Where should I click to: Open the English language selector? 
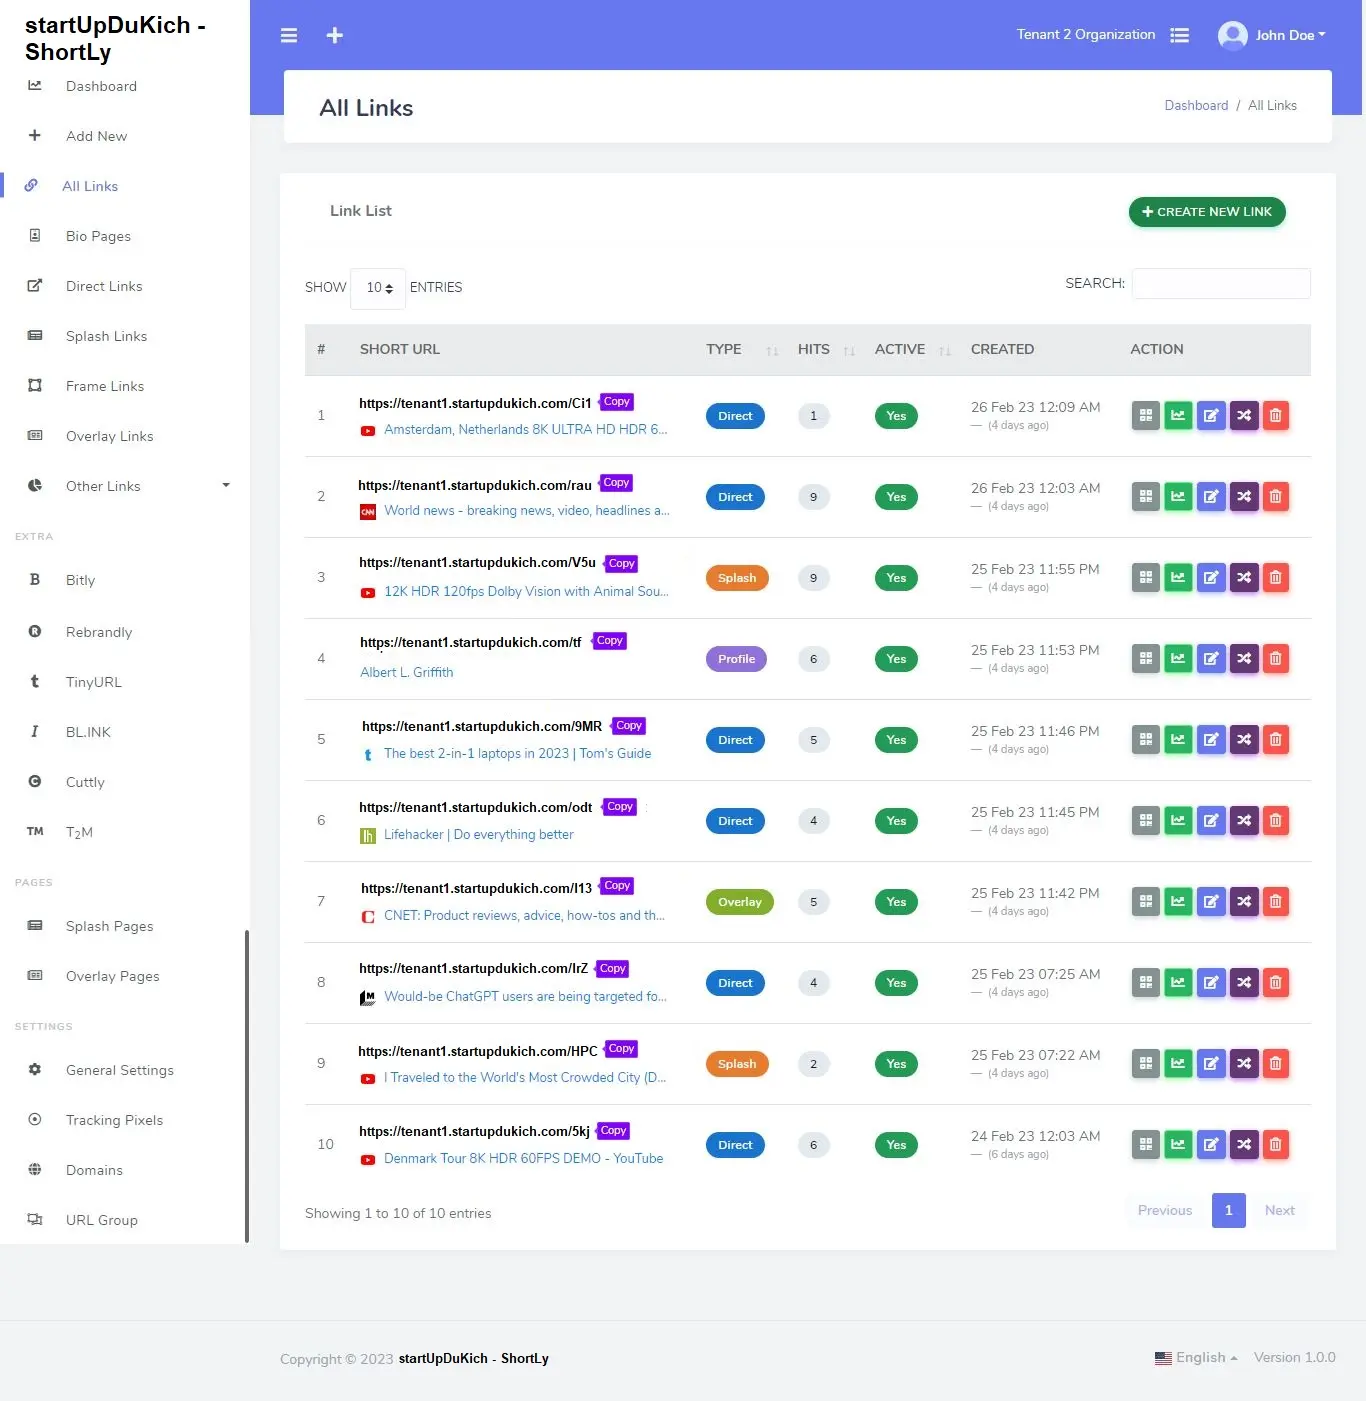coord(1197,1357)
